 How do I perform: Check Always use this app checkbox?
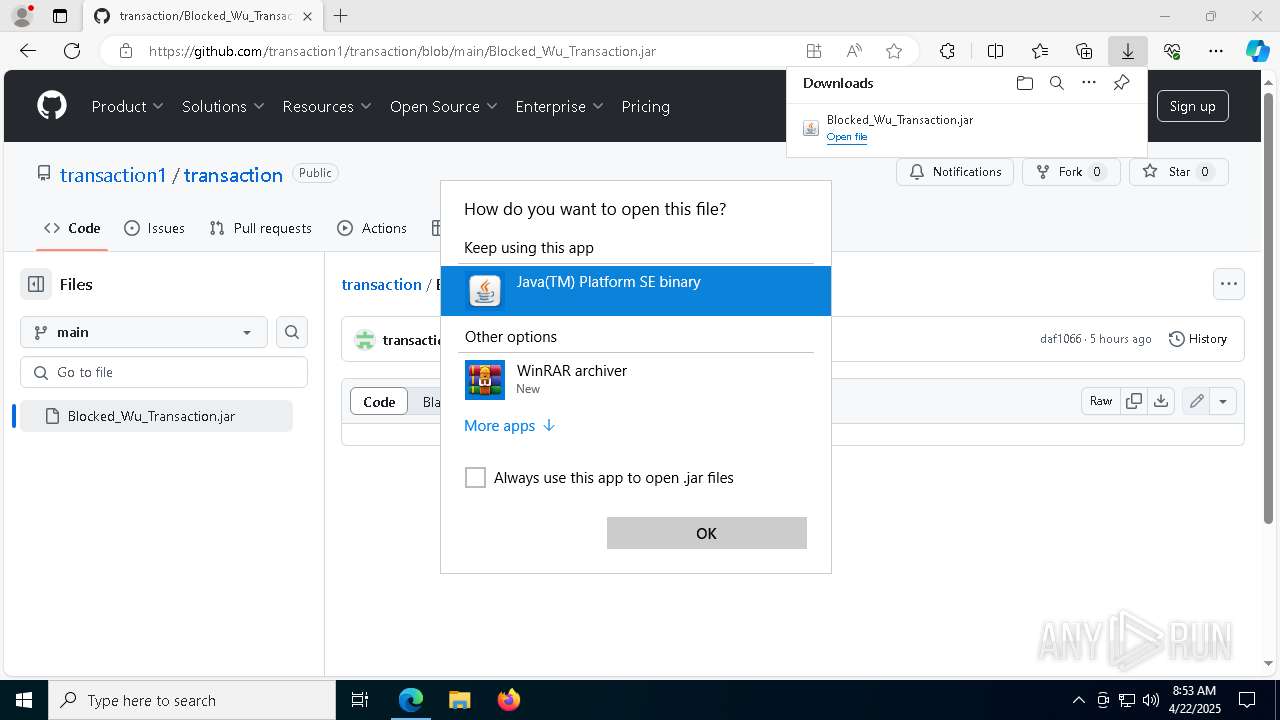coord(475,478)
